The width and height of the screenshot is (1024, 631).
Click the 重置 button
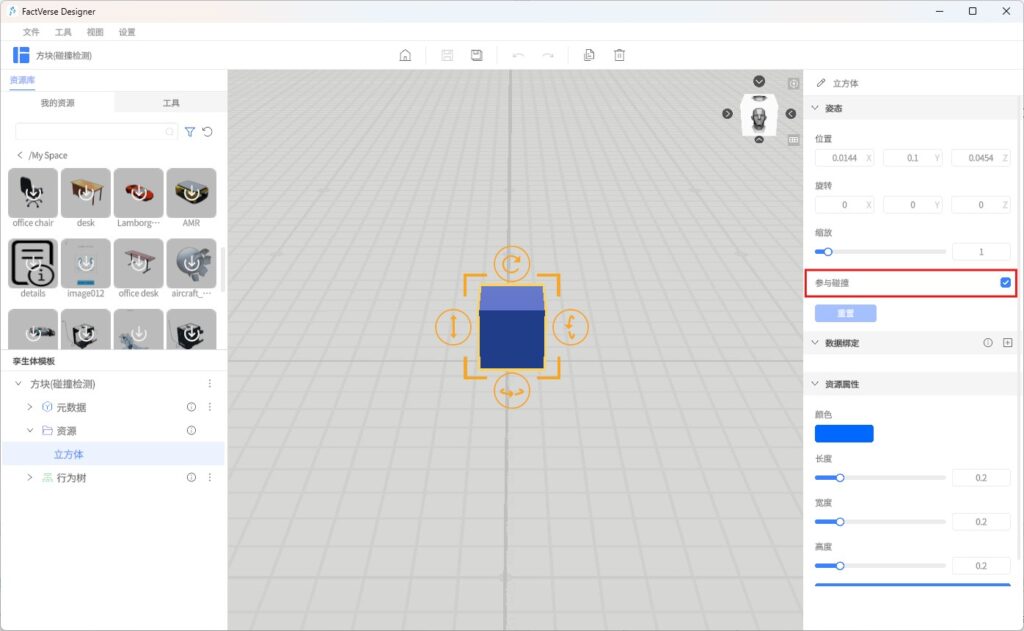coord(845,314)
